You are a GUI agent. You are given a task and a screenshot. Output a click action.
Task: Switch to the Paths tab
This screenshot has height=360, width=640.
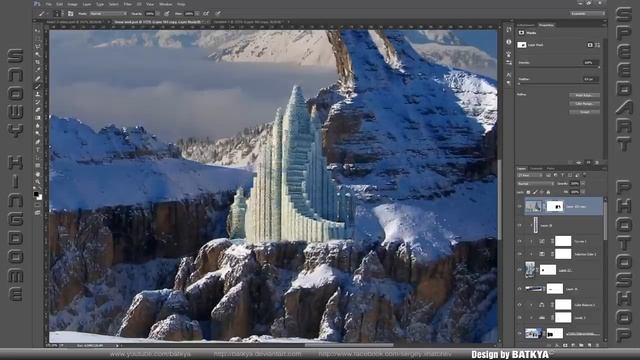pyautogui.click(x=551, y=169)
